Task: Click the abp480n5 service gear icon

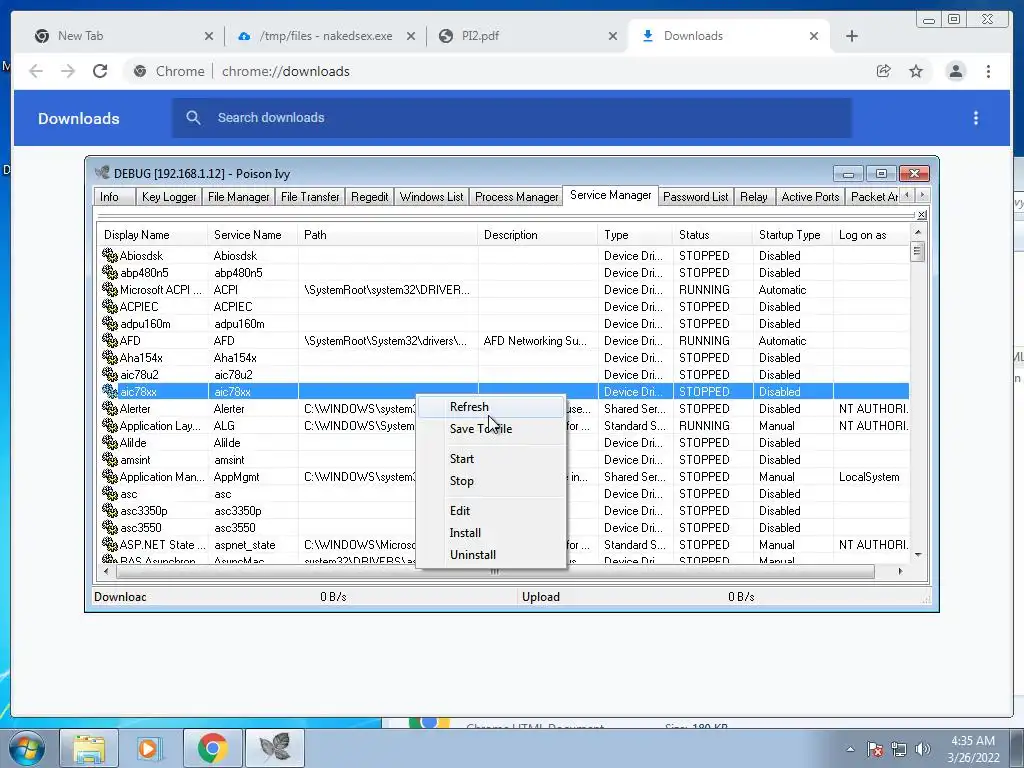Action: coord(110,272)
